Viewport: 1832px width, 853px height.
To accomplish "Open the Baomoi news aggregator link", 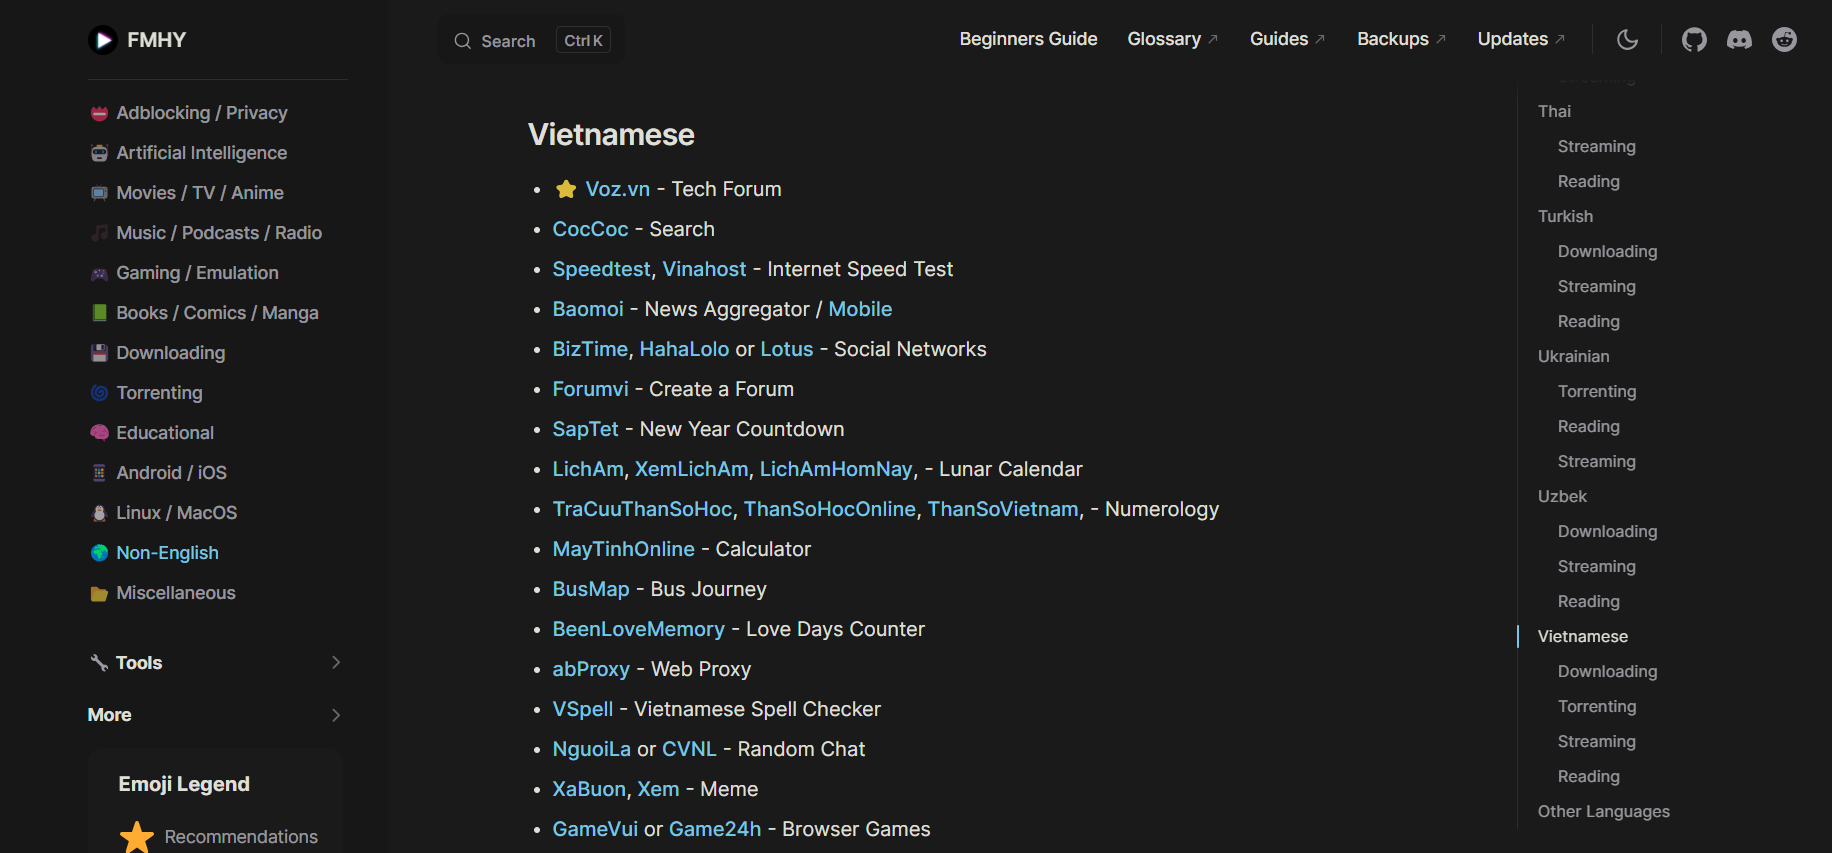I will point(588,309).
